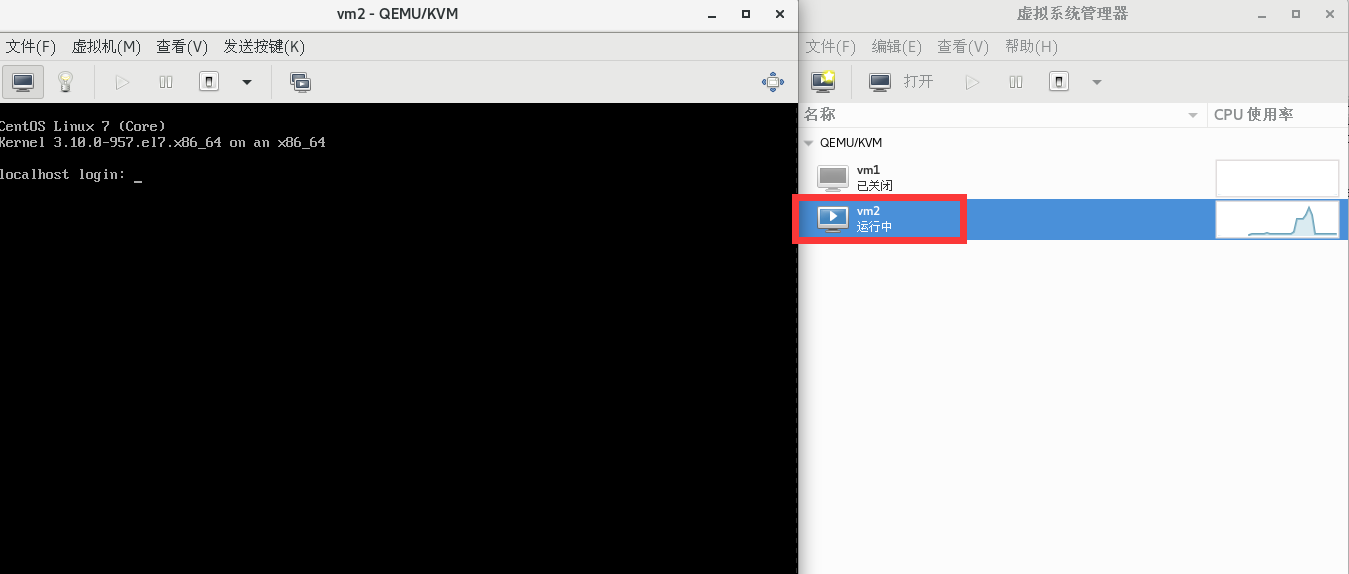Click power off icon in manager toolbar
Screen dimensions: 1349x574
[x=1059, y=82]
